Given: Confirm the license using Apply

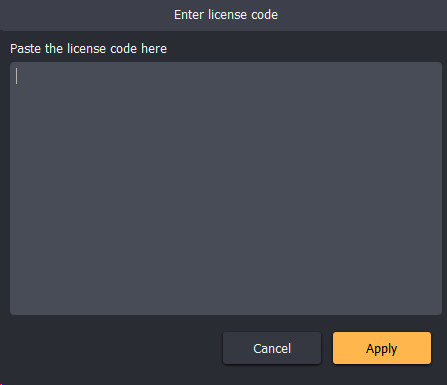Looking at the screenshot, I should click(382, 348).
